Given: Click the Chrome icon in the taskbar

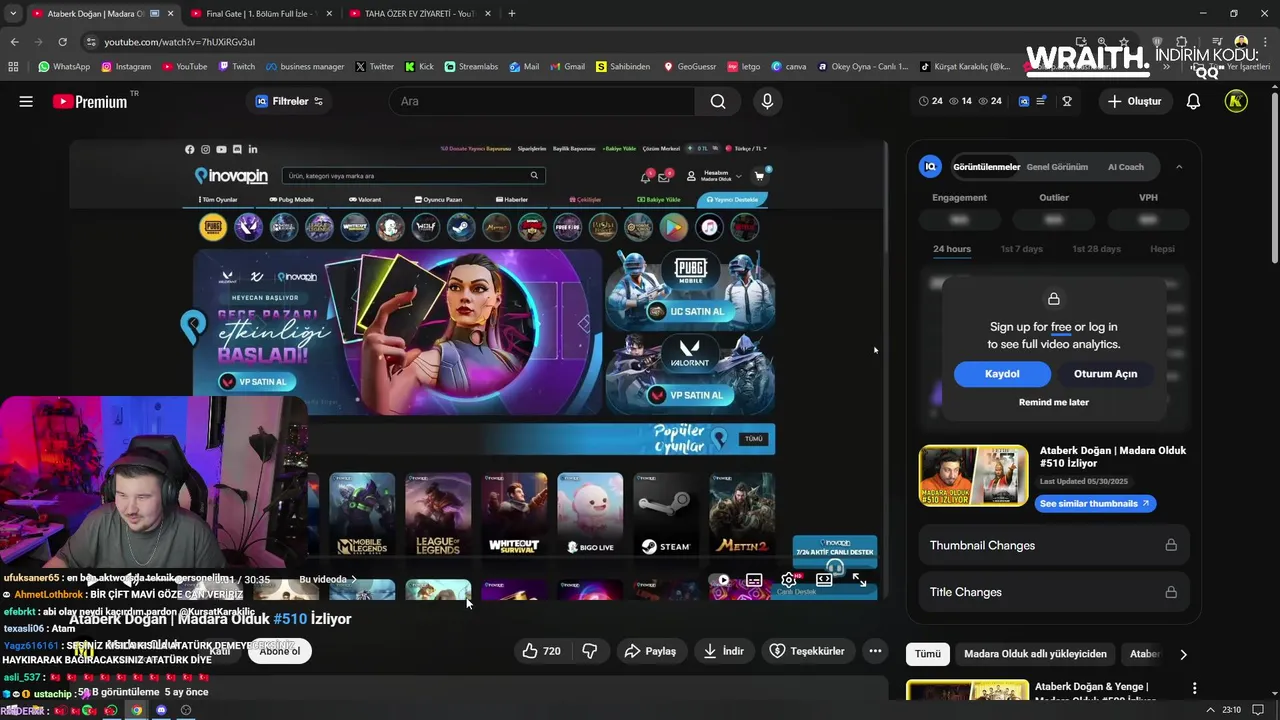Looking at the screenshot, I should [136, 710].
